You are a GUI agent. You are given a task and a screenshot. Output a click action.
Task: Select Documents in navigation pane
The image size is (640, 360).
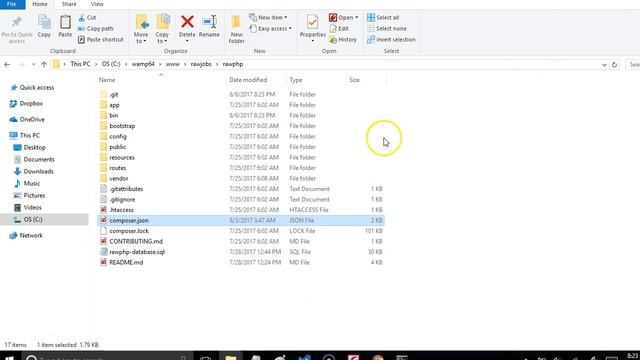pyautogui.click(x=34, y=159)
